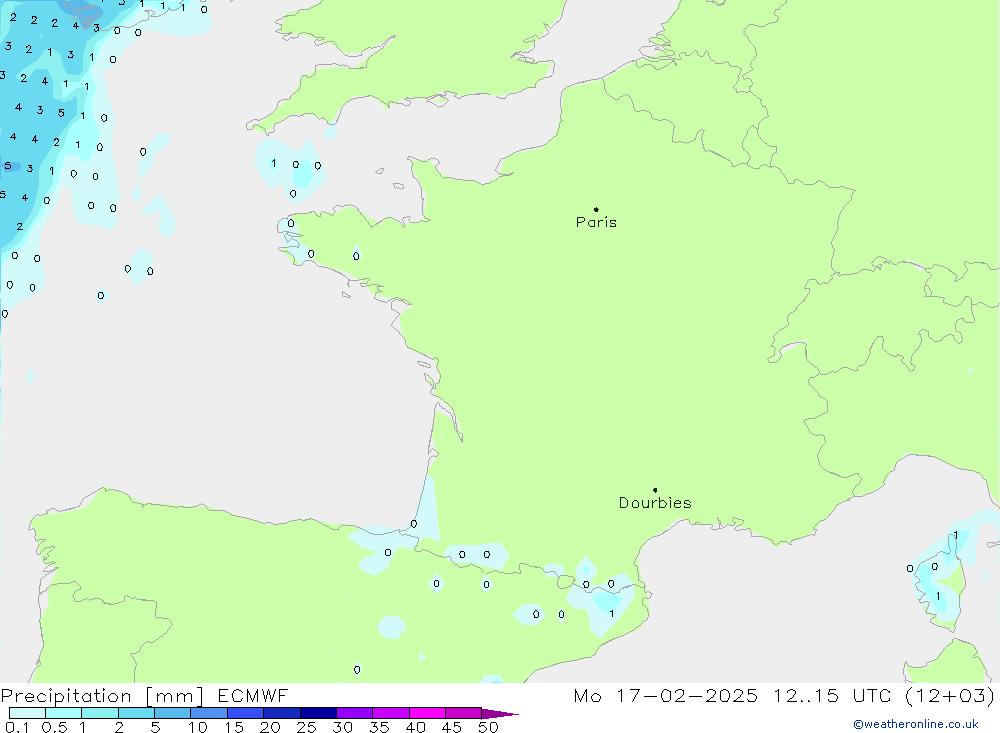Click the purple arrow end of the legend

(499, 714)
